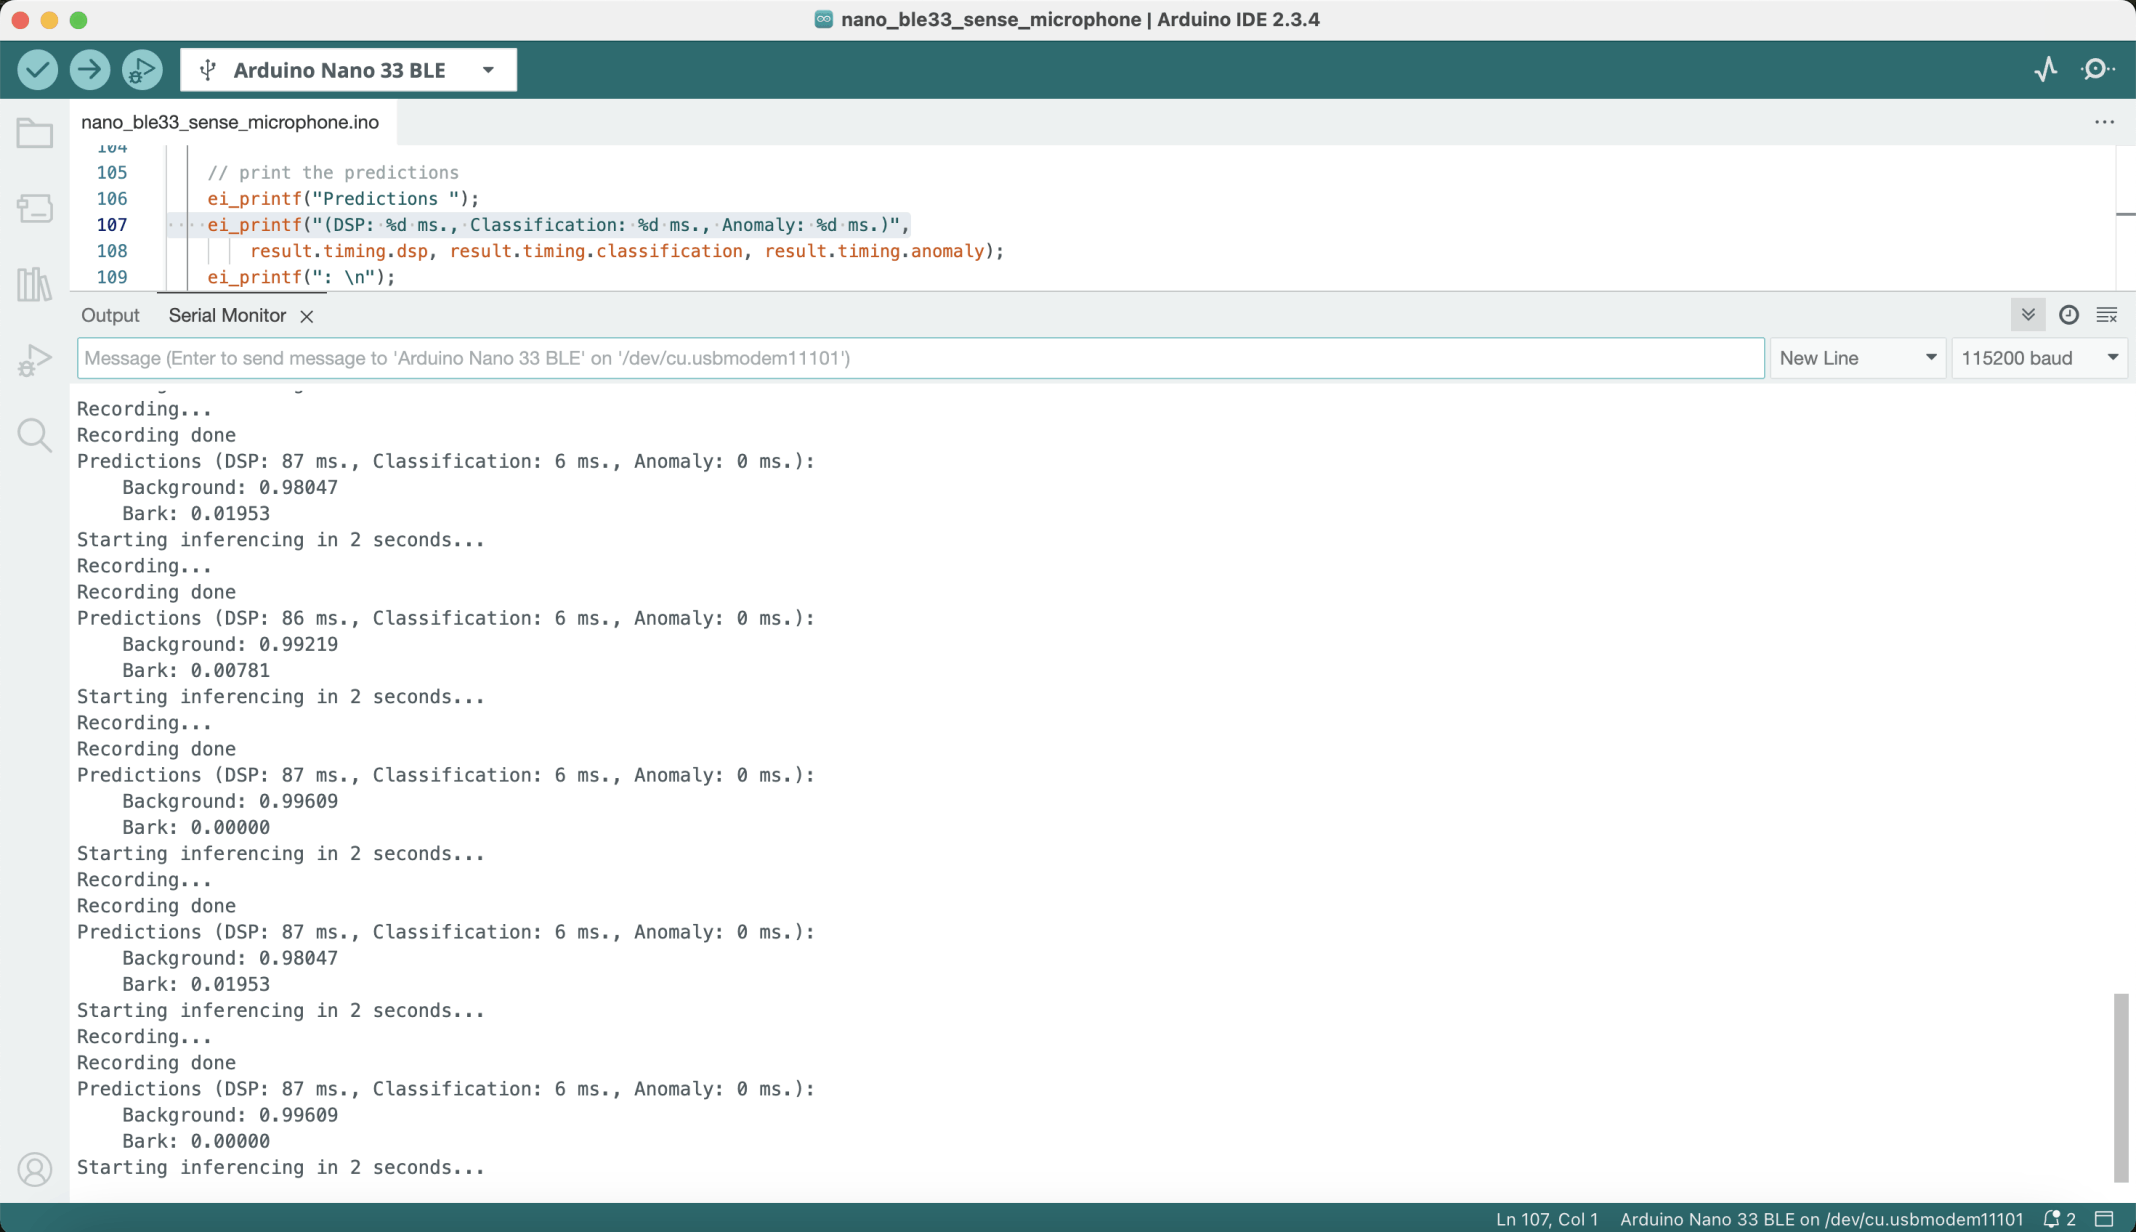The width and height of the screenshot is (2136, 1232).
Task: Expand the Arduino Nano 33 BLE board selector
Action: tap(348, 70)
